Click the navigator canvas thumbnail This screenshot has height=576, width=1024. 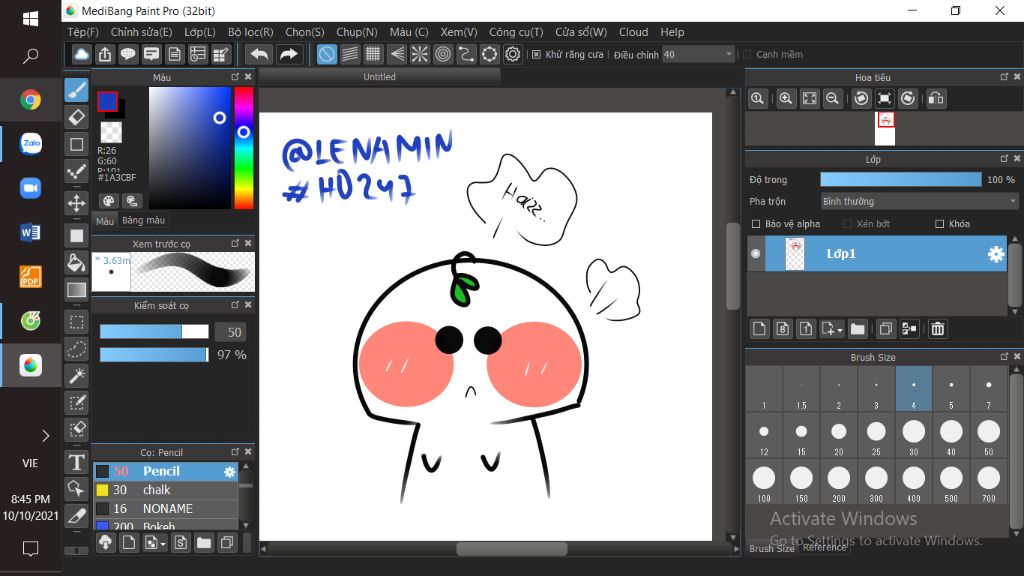tap(885, 128)
